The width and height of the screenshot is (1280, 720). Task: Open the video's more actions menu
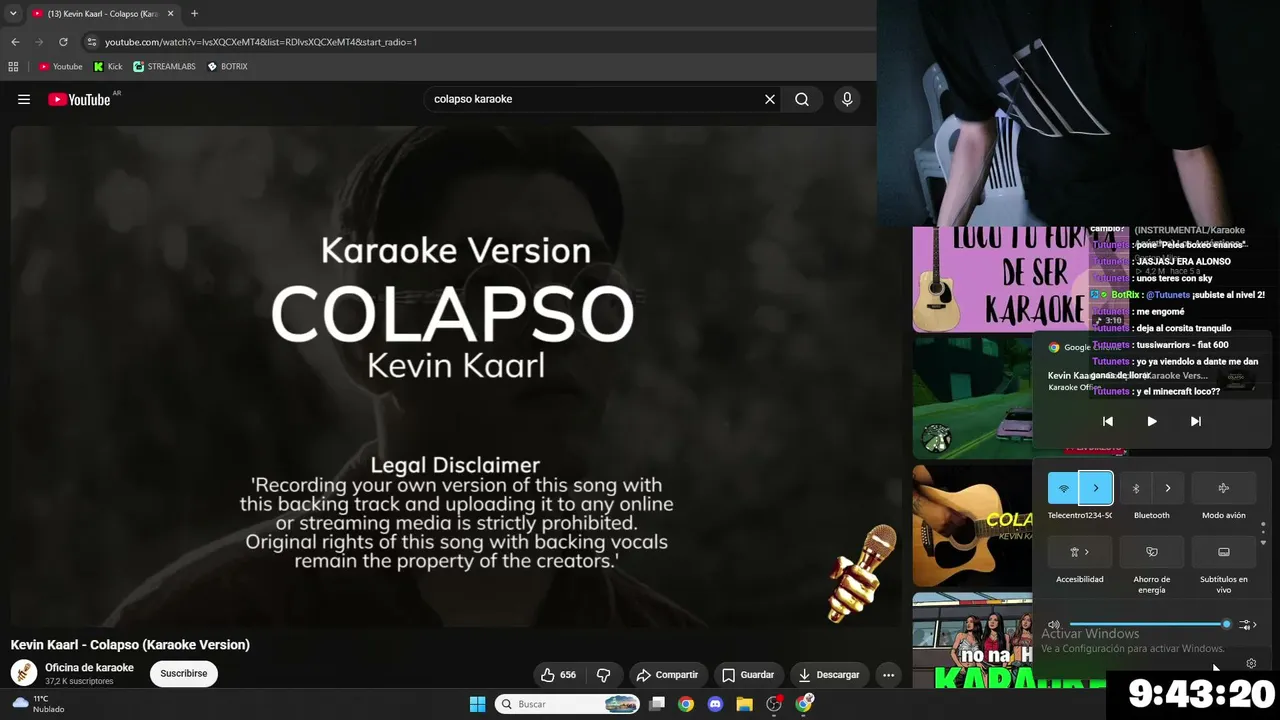pos(888,675)
